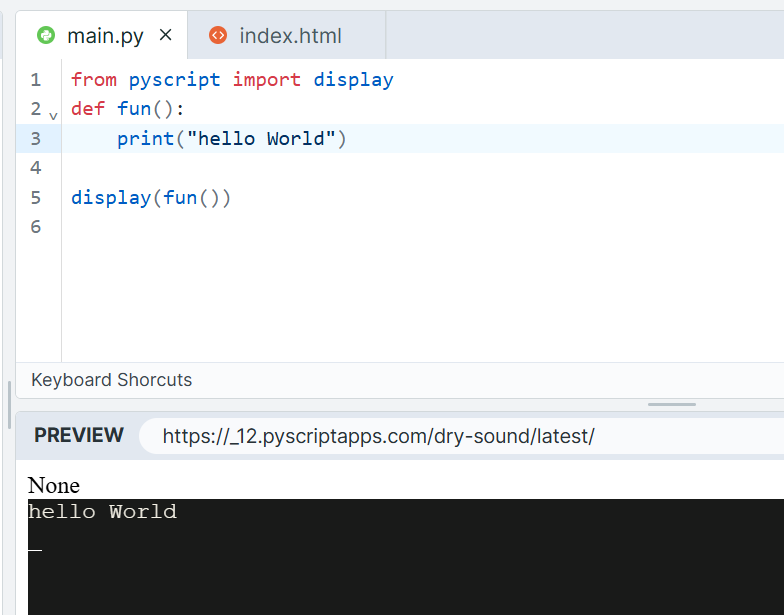Screen dimensions: 784x615
Task: Click the terminal cursor in preview console
Action: (35, 549)
